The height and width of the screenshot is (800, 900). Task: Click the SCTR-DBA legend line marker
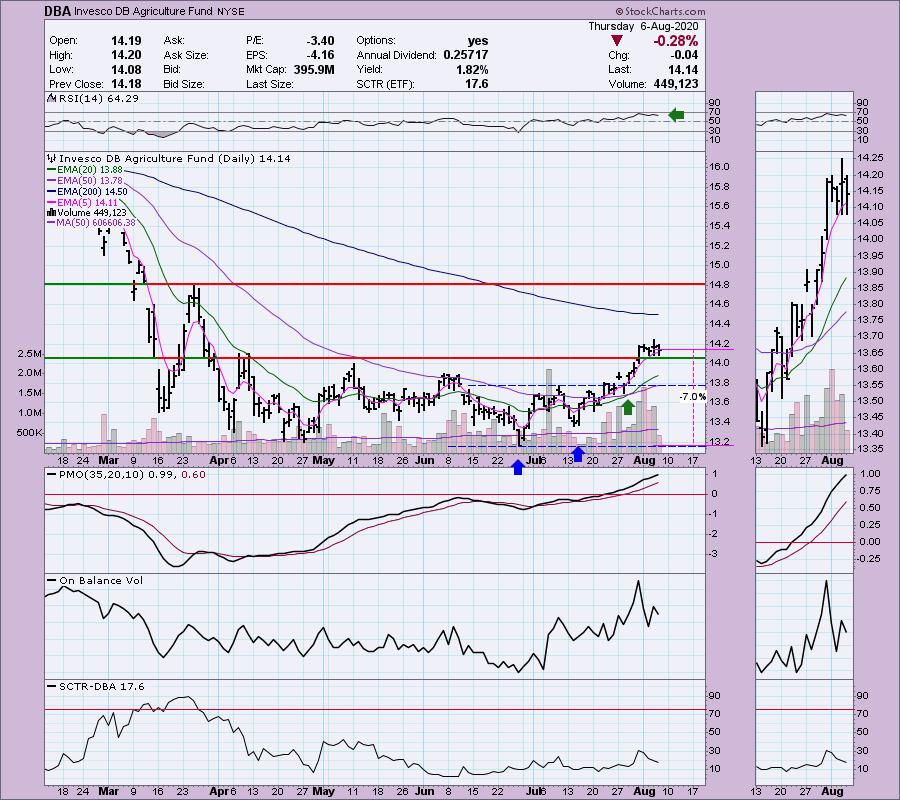pyautogui.click(x=52, y=687)
